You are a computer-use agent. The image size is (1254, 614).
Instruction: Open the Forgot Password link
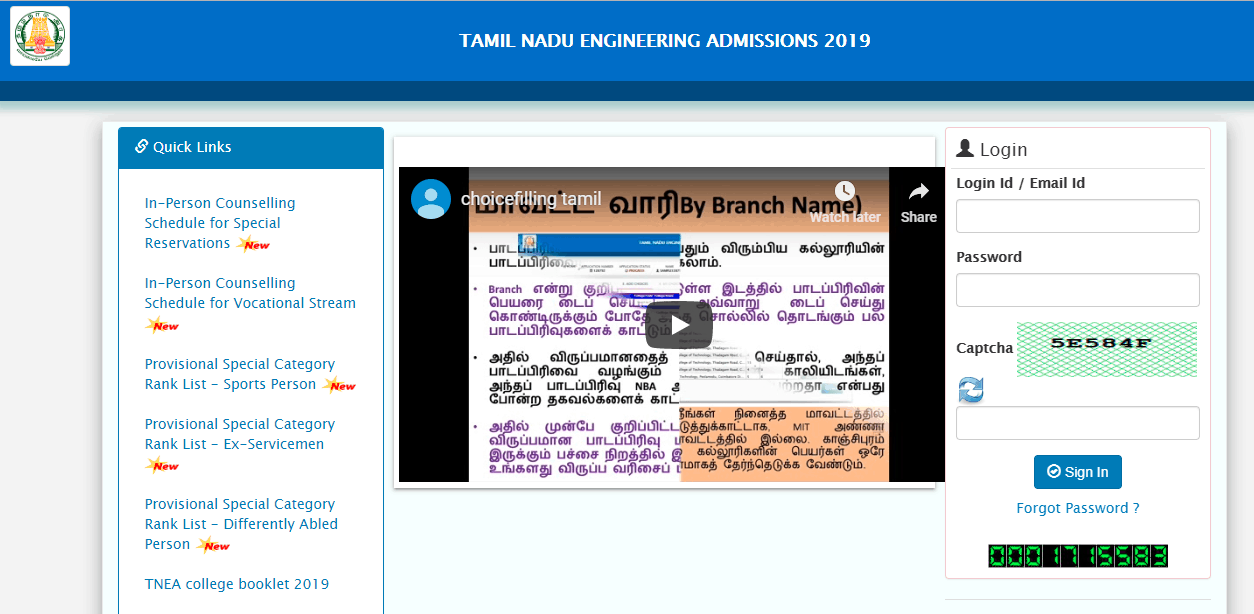tap(1077, 508)
